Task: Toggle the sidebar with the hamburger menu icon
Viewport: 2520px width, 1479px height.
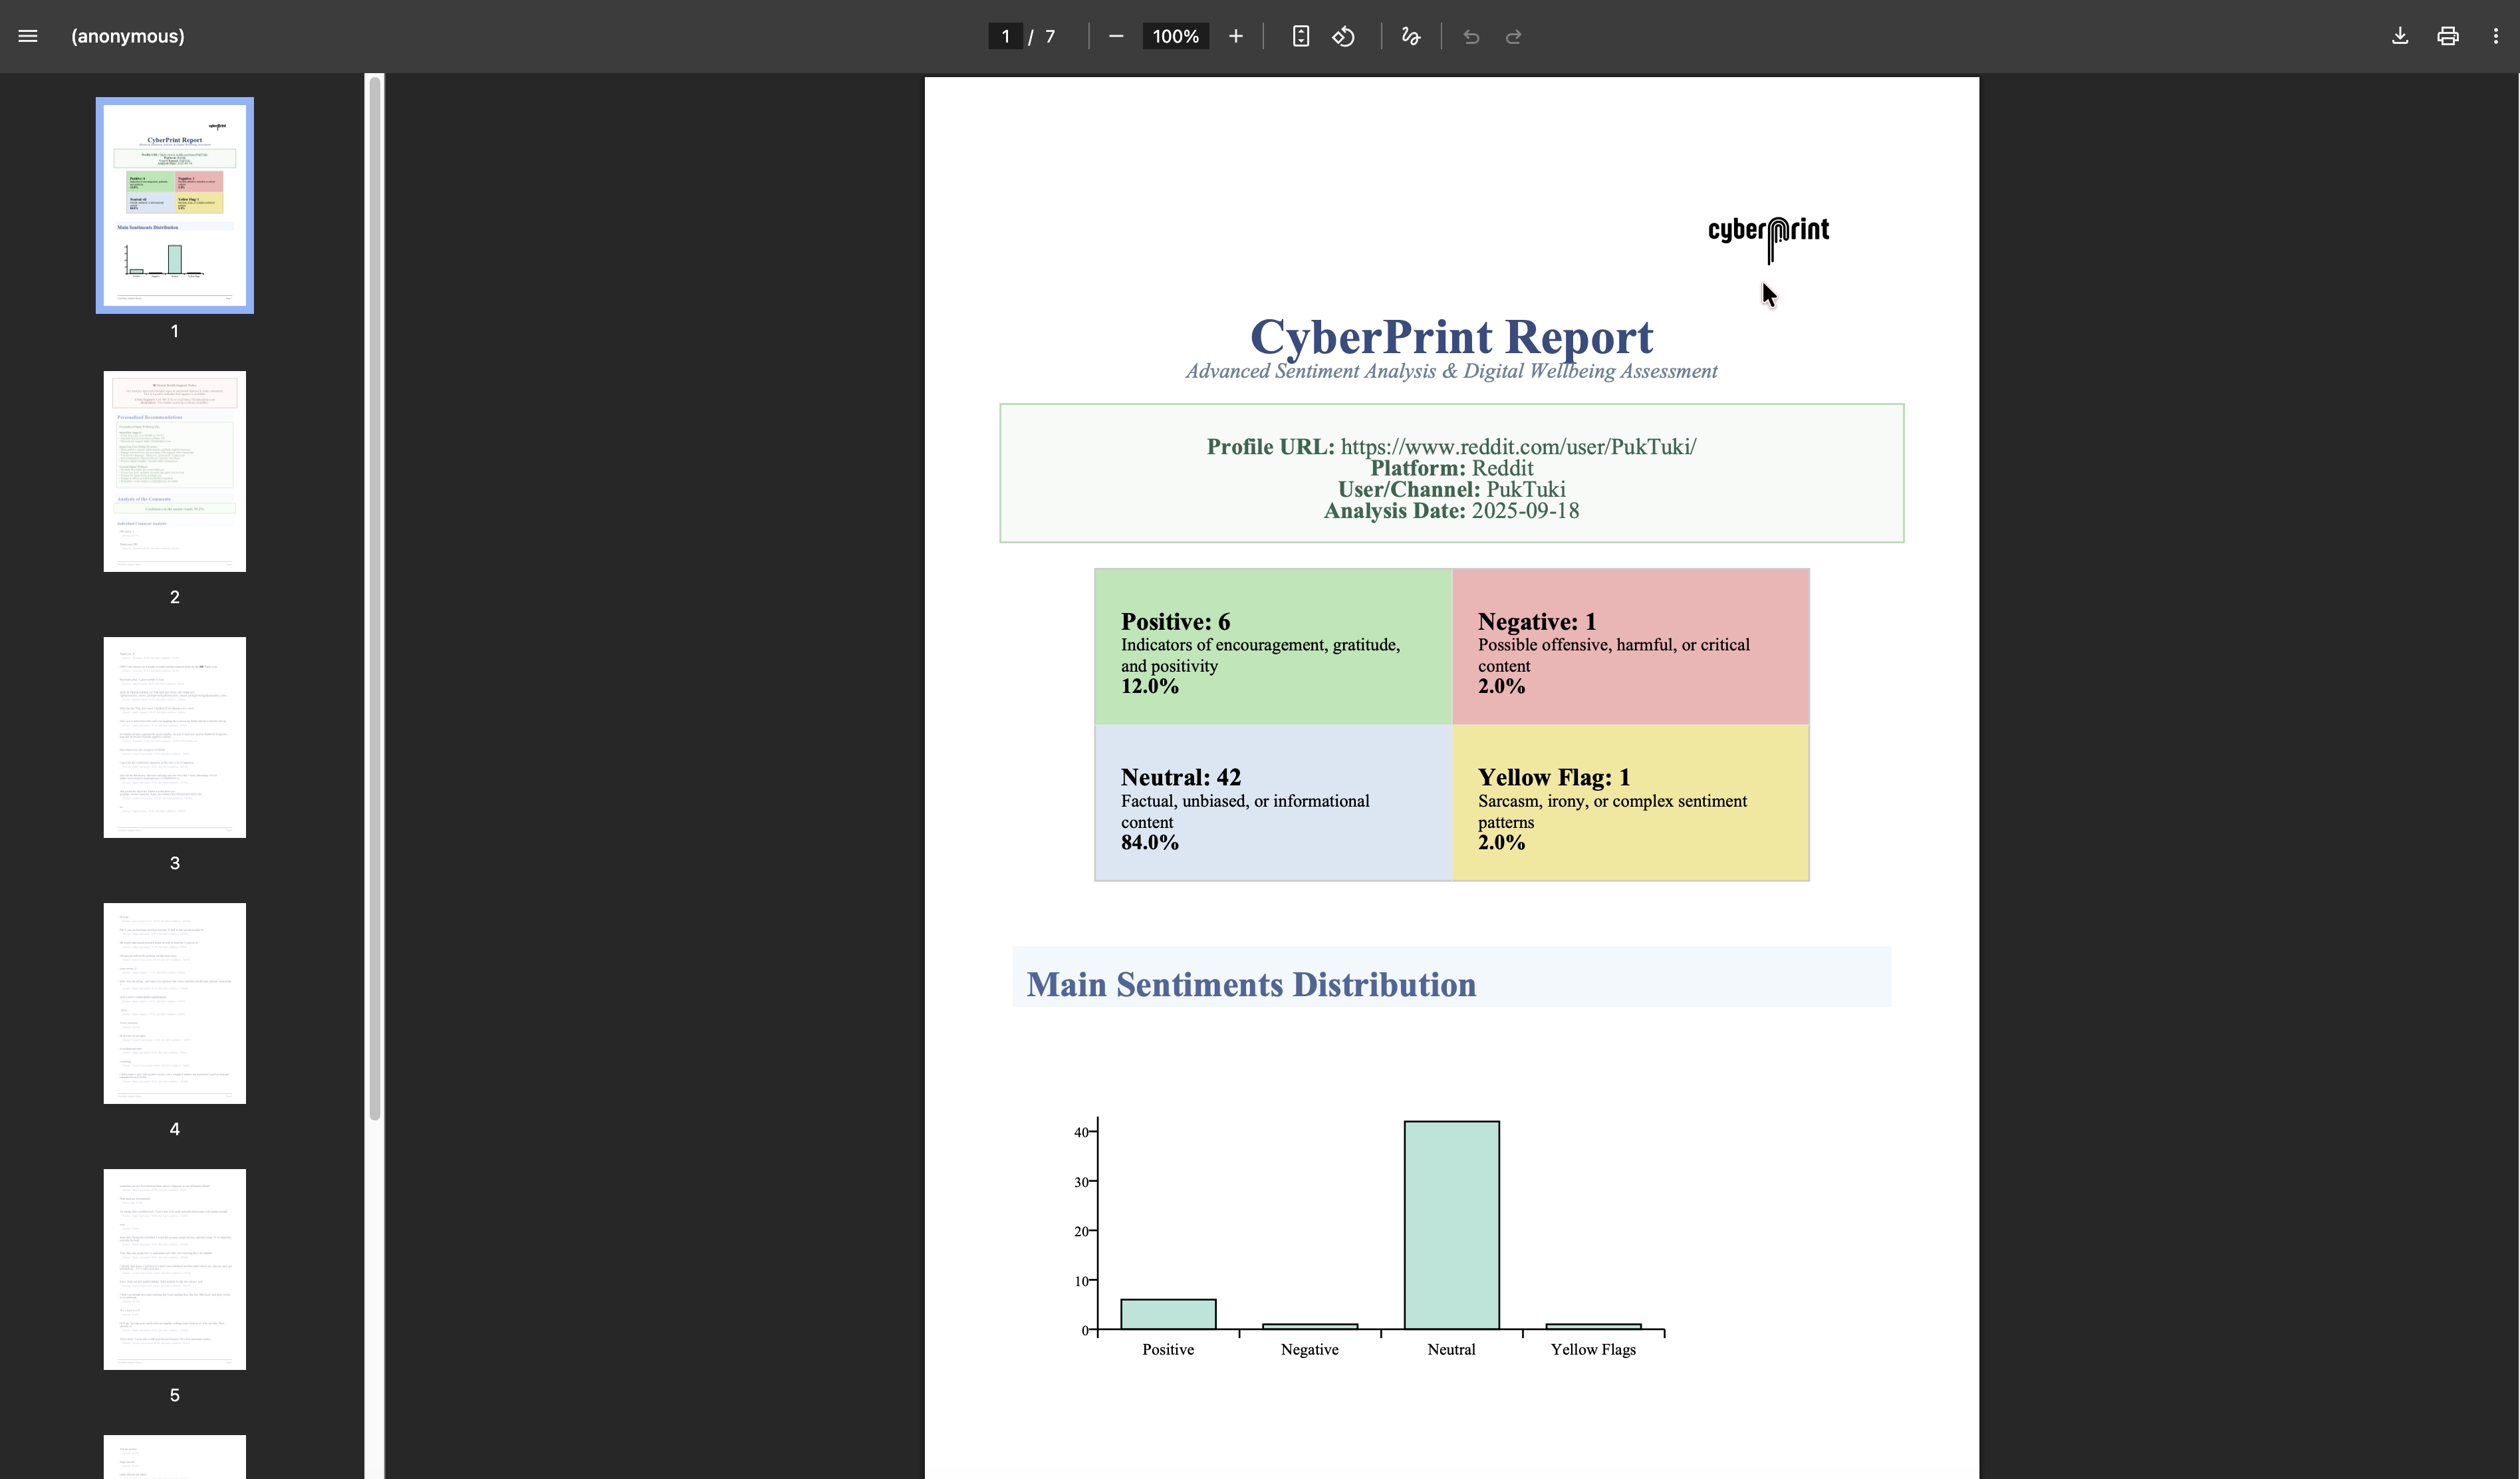Action: coord(28,36)
